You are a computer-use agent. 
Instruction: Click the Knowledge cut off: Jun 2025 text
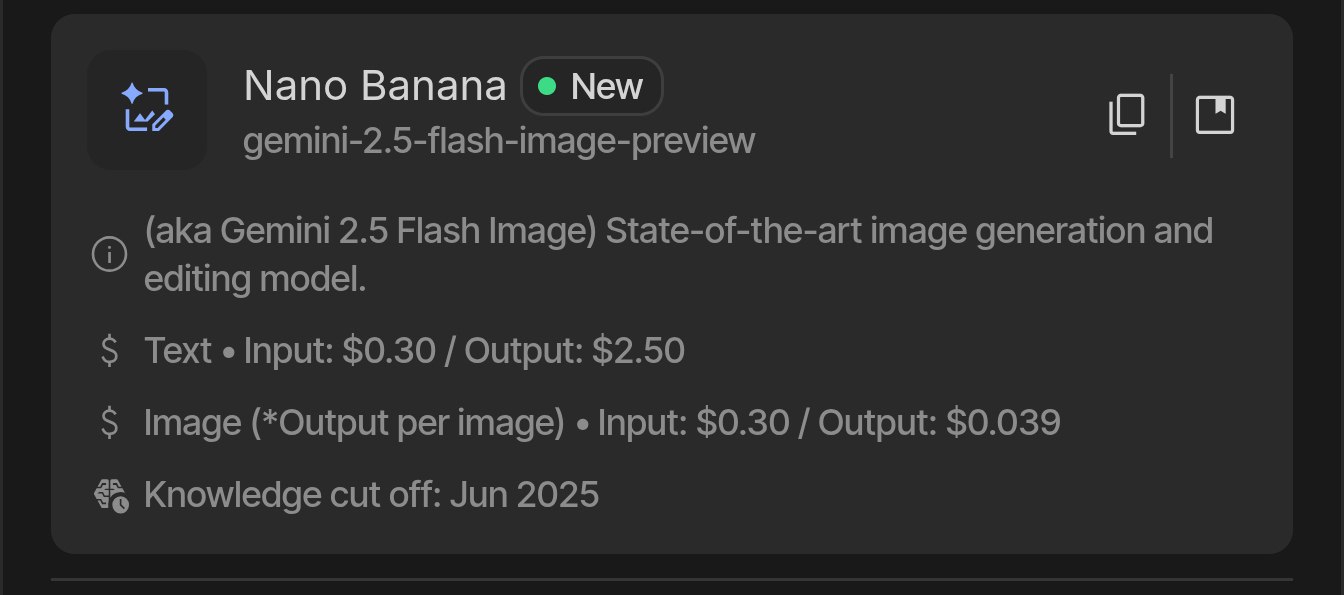tap(372, 495)
